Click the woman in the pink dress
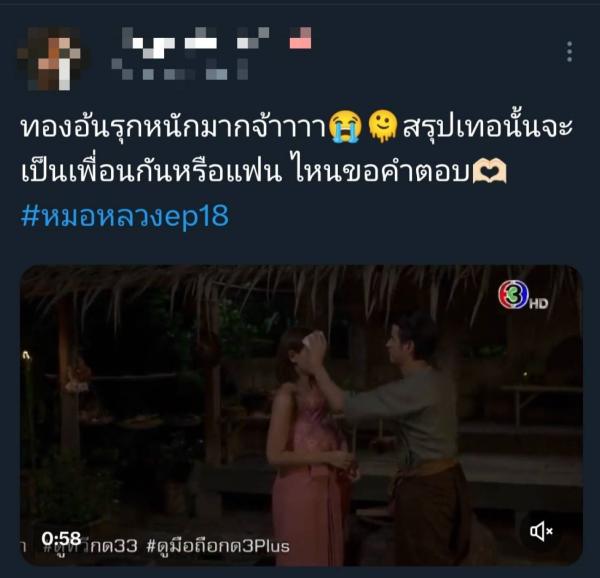This screenshot has width=600, height=578. (310, 446)
